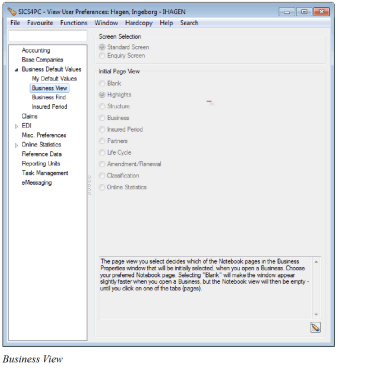The width and height of the screenshot is (392, 372).
Task: Close the View User Preferences window
Action: [x=321, y=12]
